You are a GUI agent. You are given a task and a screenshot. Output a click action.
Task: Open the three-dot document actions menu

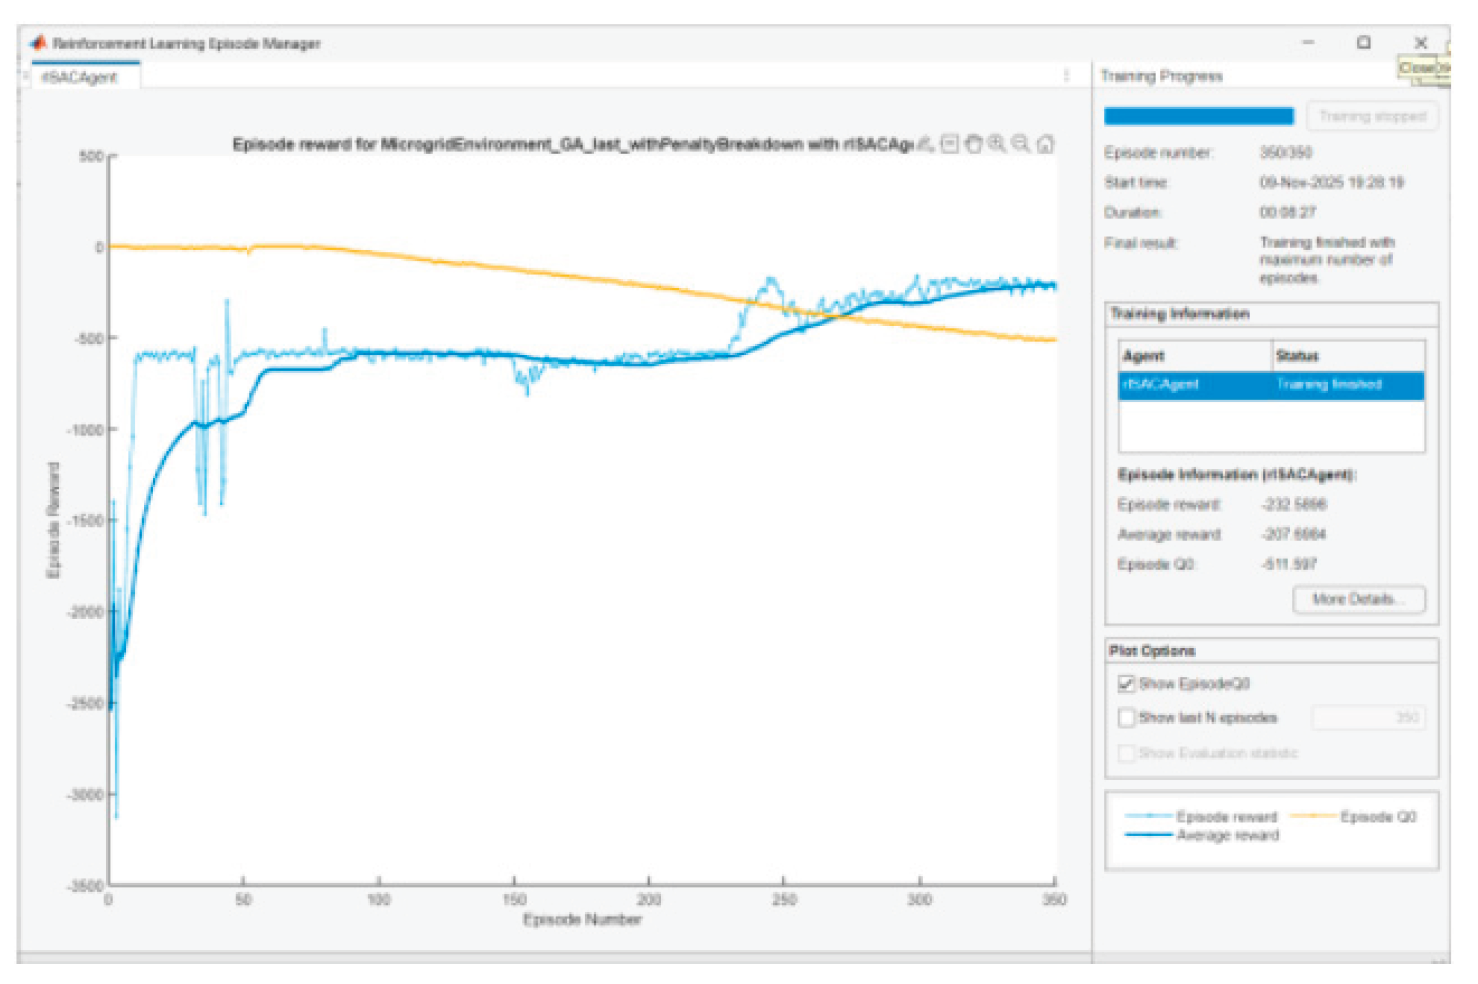(1066, 76)
